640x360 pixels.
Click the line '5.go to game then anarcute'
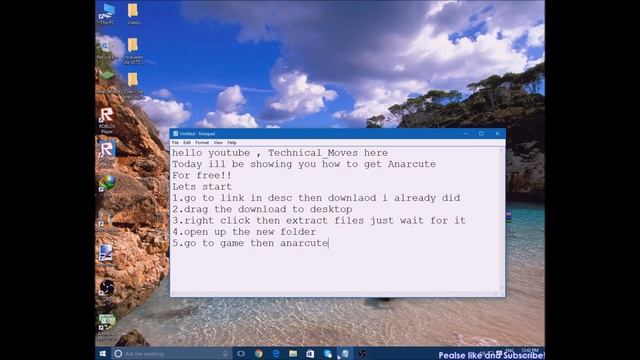point(250,243)
